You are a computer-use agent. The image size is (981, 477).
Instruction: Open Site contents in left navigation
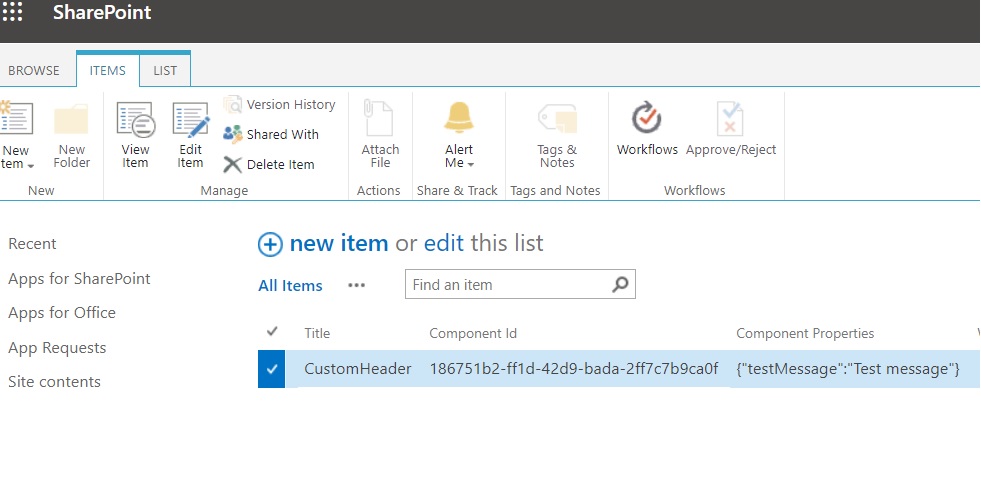click(x=54, y=382)
